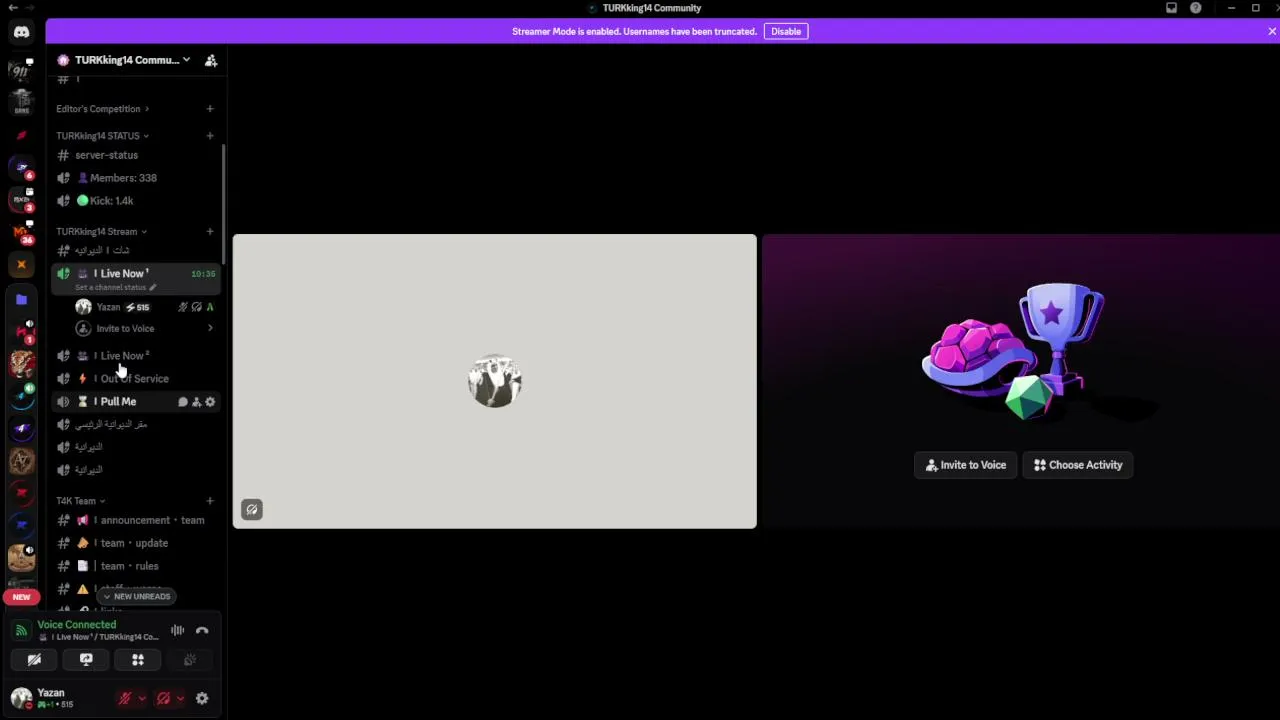Click Invite to Voice under Yazan
Viewport: 1280px width, 720px height.
[144, 329]
